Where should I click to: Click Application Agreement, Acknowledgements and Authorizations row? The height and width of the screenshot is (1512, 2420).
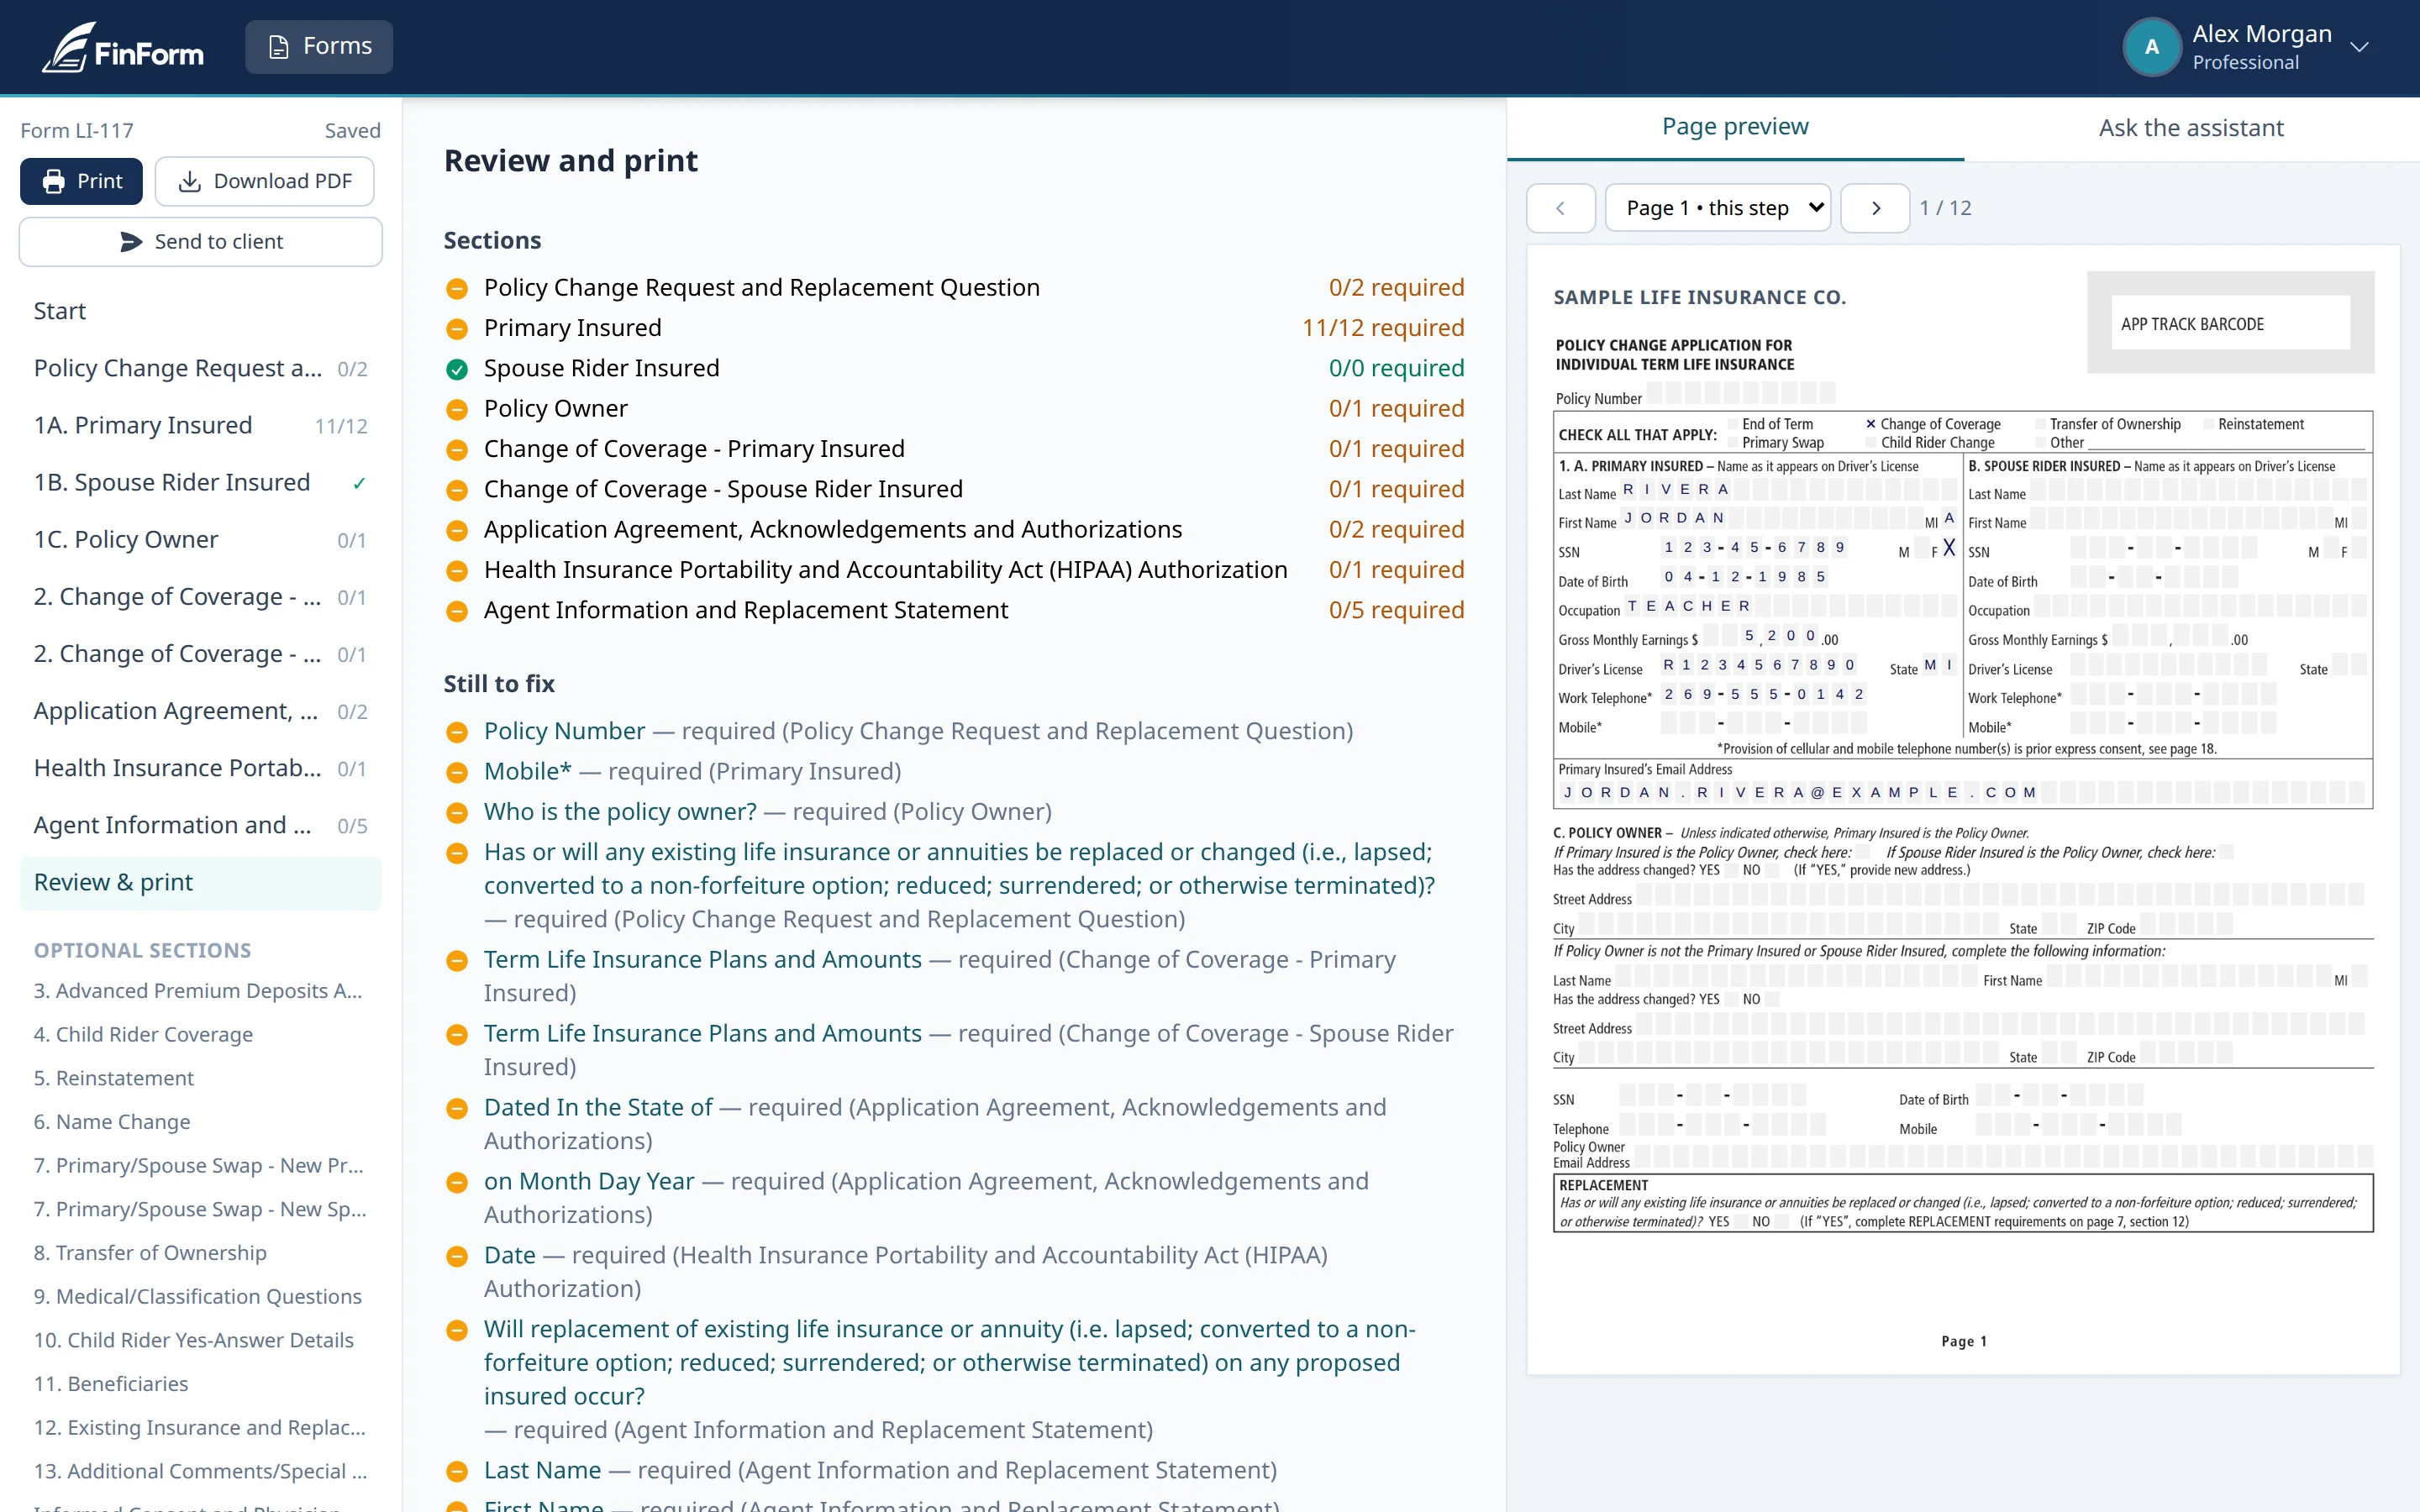point(955,530)
